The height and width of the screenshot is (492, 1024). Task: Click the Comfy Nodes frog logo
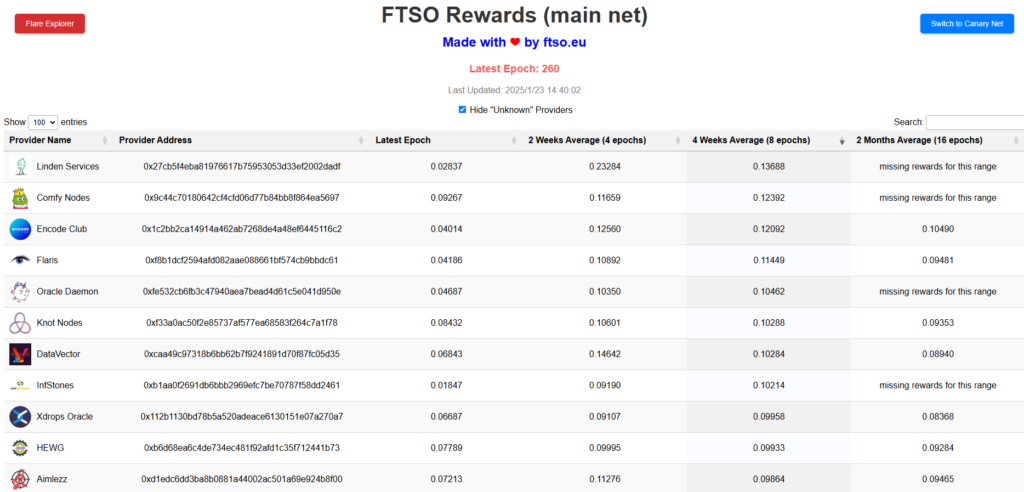click(x=20, y=198)
